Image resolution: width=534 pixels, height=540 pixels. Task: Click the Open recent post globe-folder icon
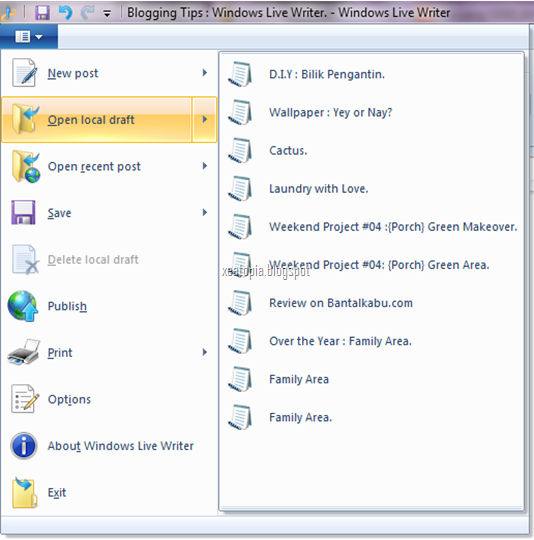click(26, 166)
